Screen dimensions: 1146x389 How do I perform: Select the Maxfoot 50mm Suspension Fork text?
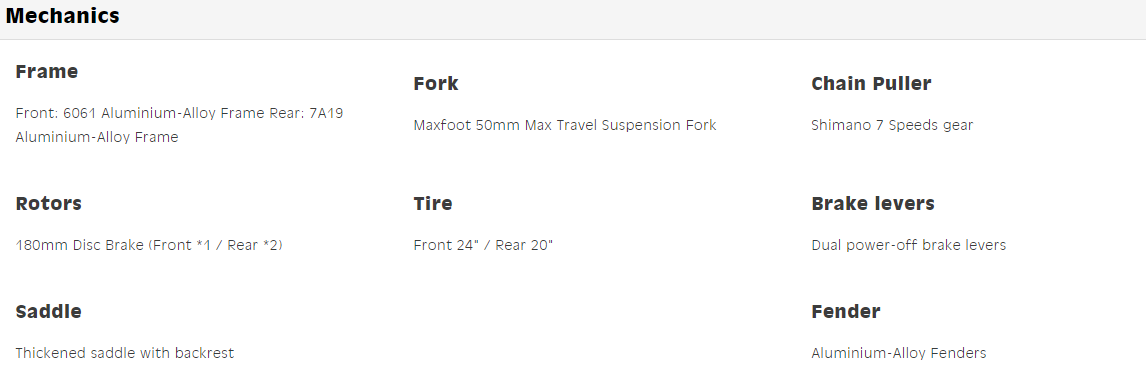click(x=565, y=125)
